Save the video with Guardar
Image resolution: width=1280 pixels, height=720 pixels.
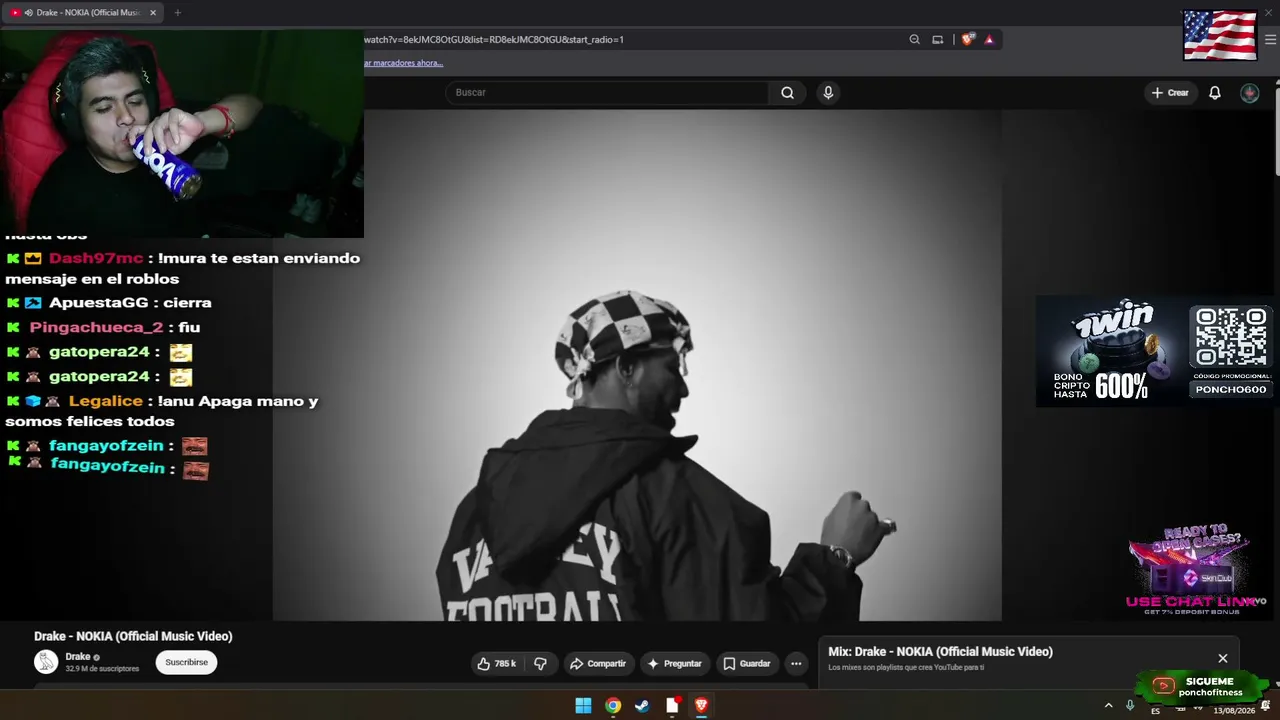(747, 663)
